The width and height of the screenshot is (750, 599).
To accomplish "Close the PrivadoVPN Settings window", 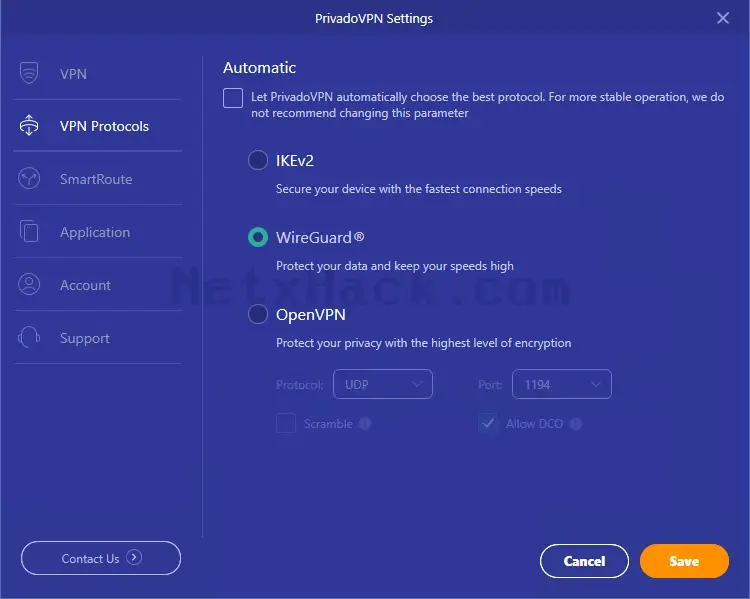I will [x=723, y=18].
